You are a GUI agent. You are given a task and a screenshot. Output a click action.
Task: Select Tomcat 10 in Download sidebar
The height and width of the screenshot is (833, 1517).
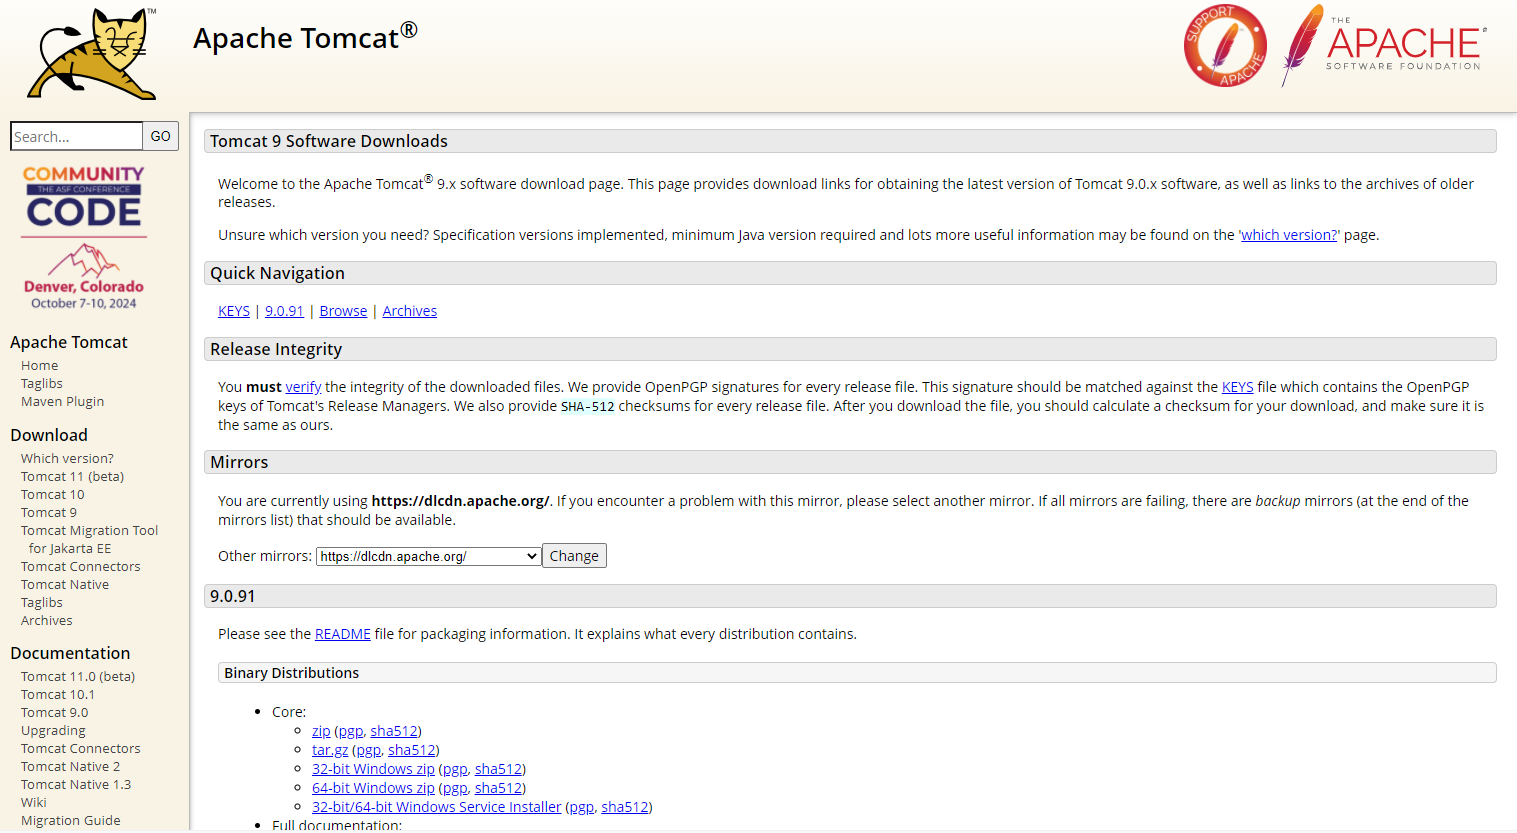(53, 495)
